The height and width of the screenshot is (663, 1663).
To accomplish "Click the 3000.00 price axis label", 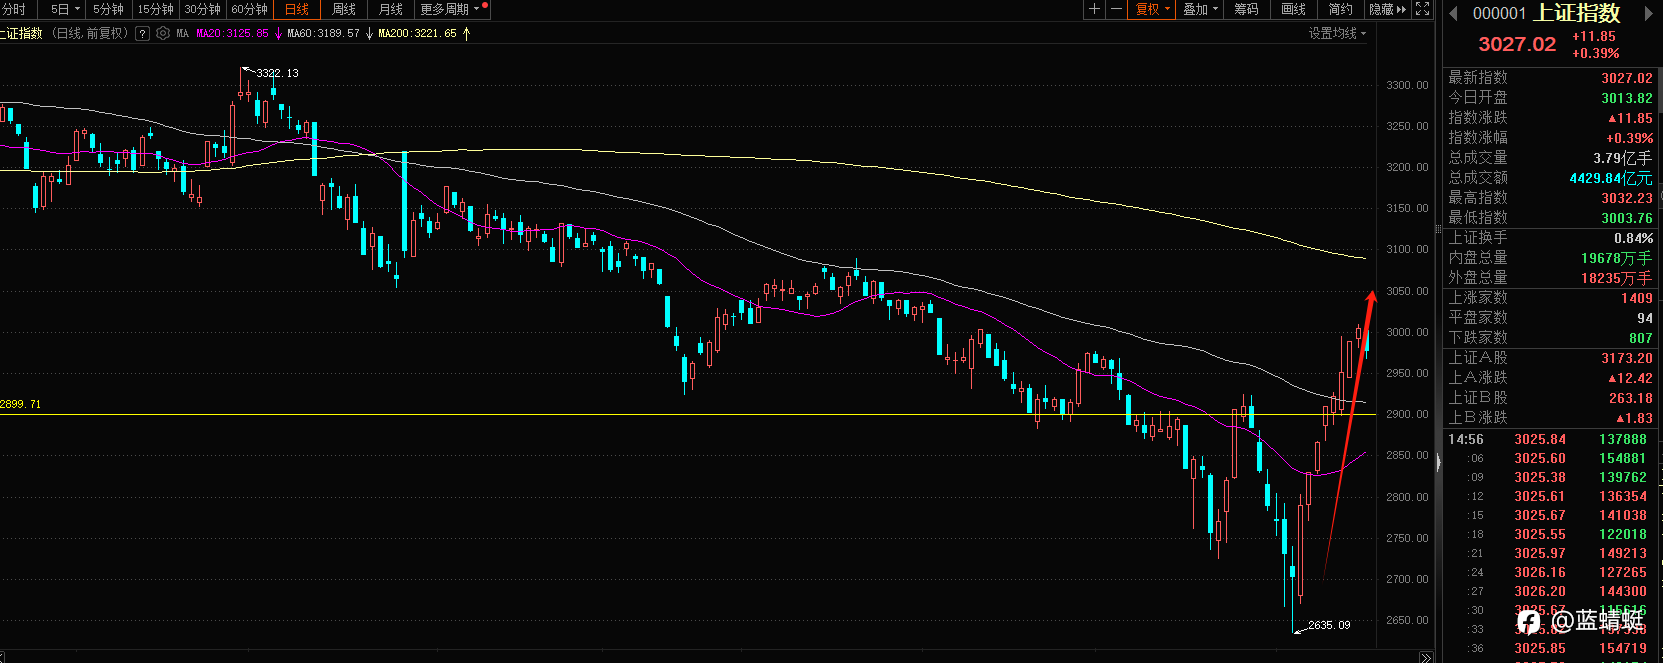I will point(1407,332).
